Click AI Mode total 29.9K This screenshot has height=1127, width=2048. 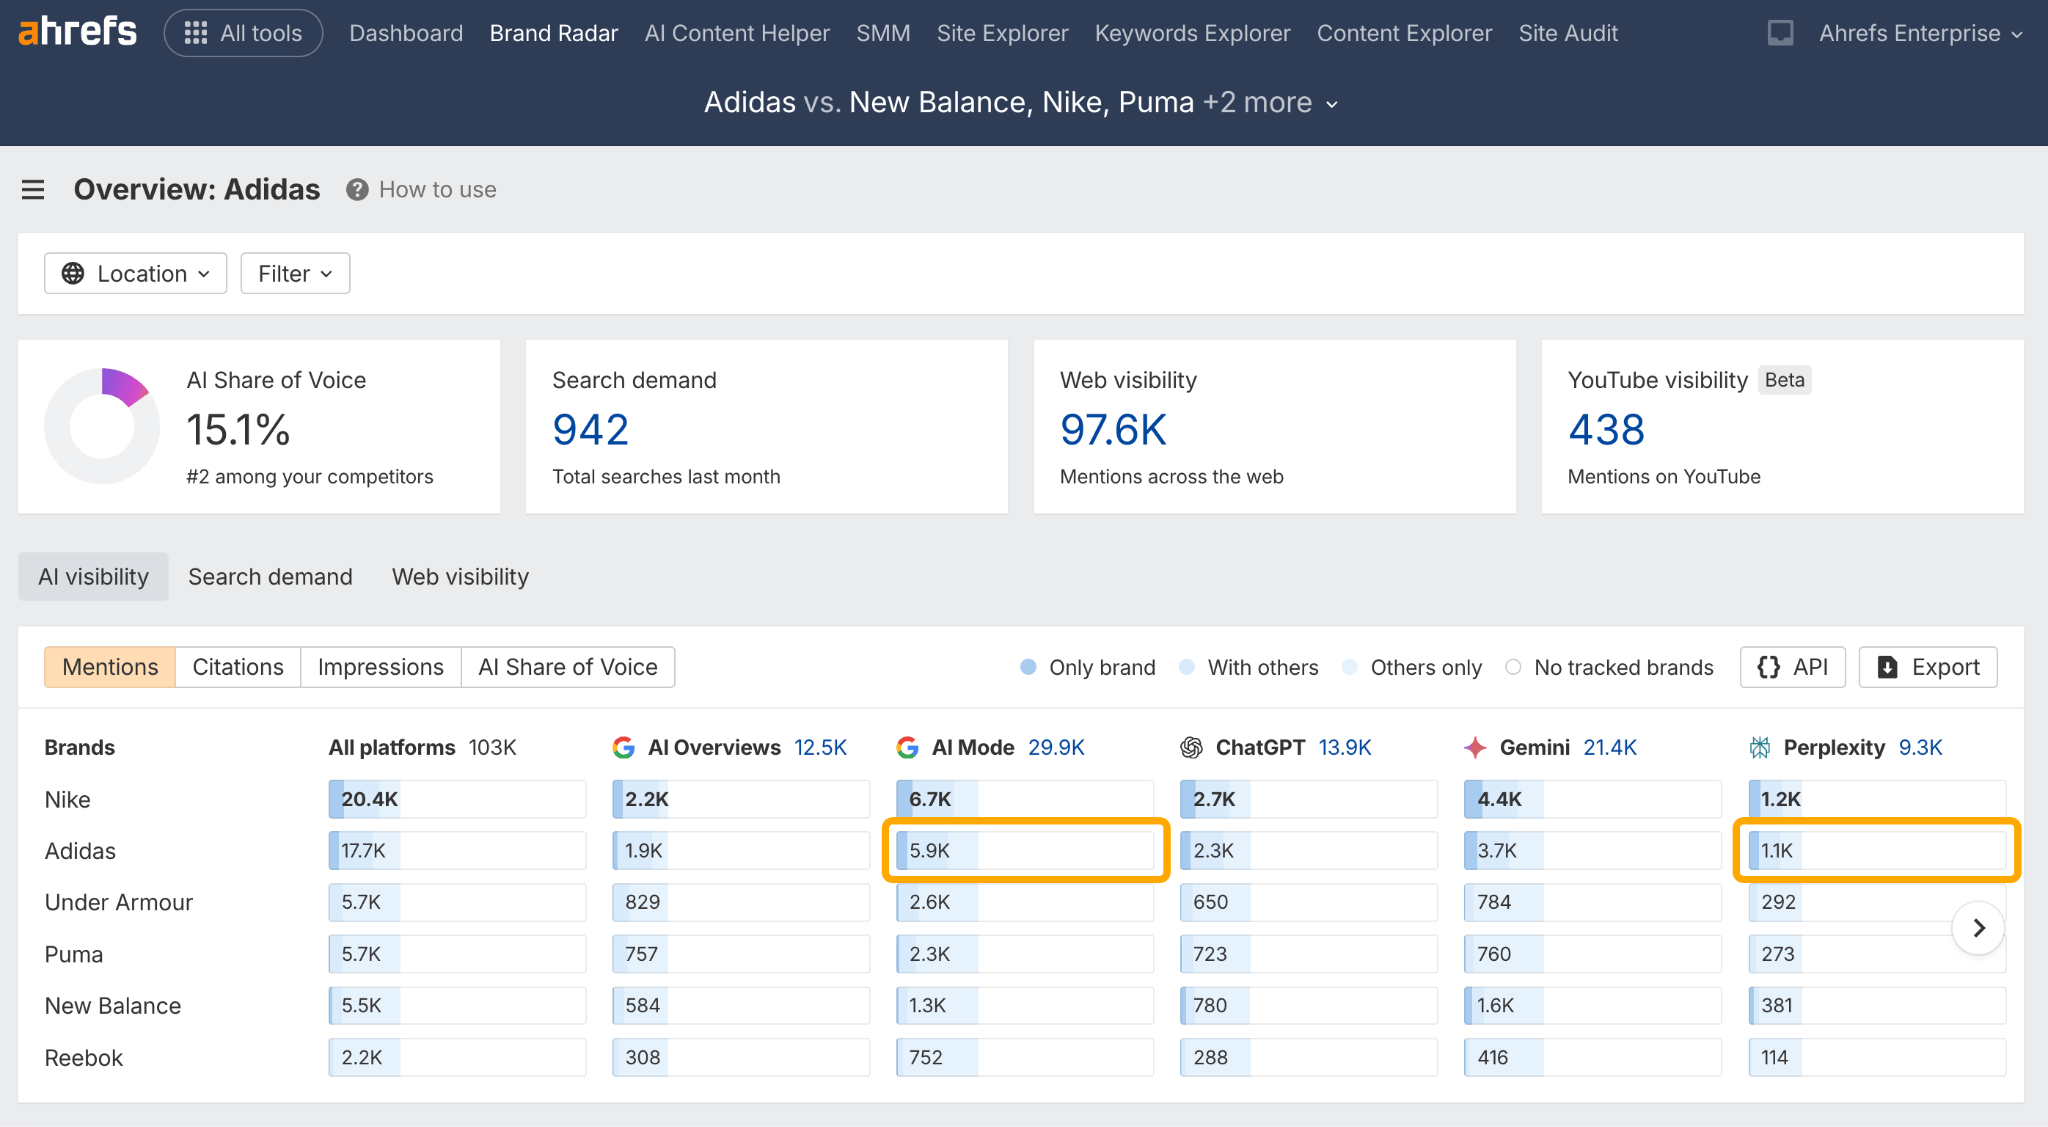1056,747
